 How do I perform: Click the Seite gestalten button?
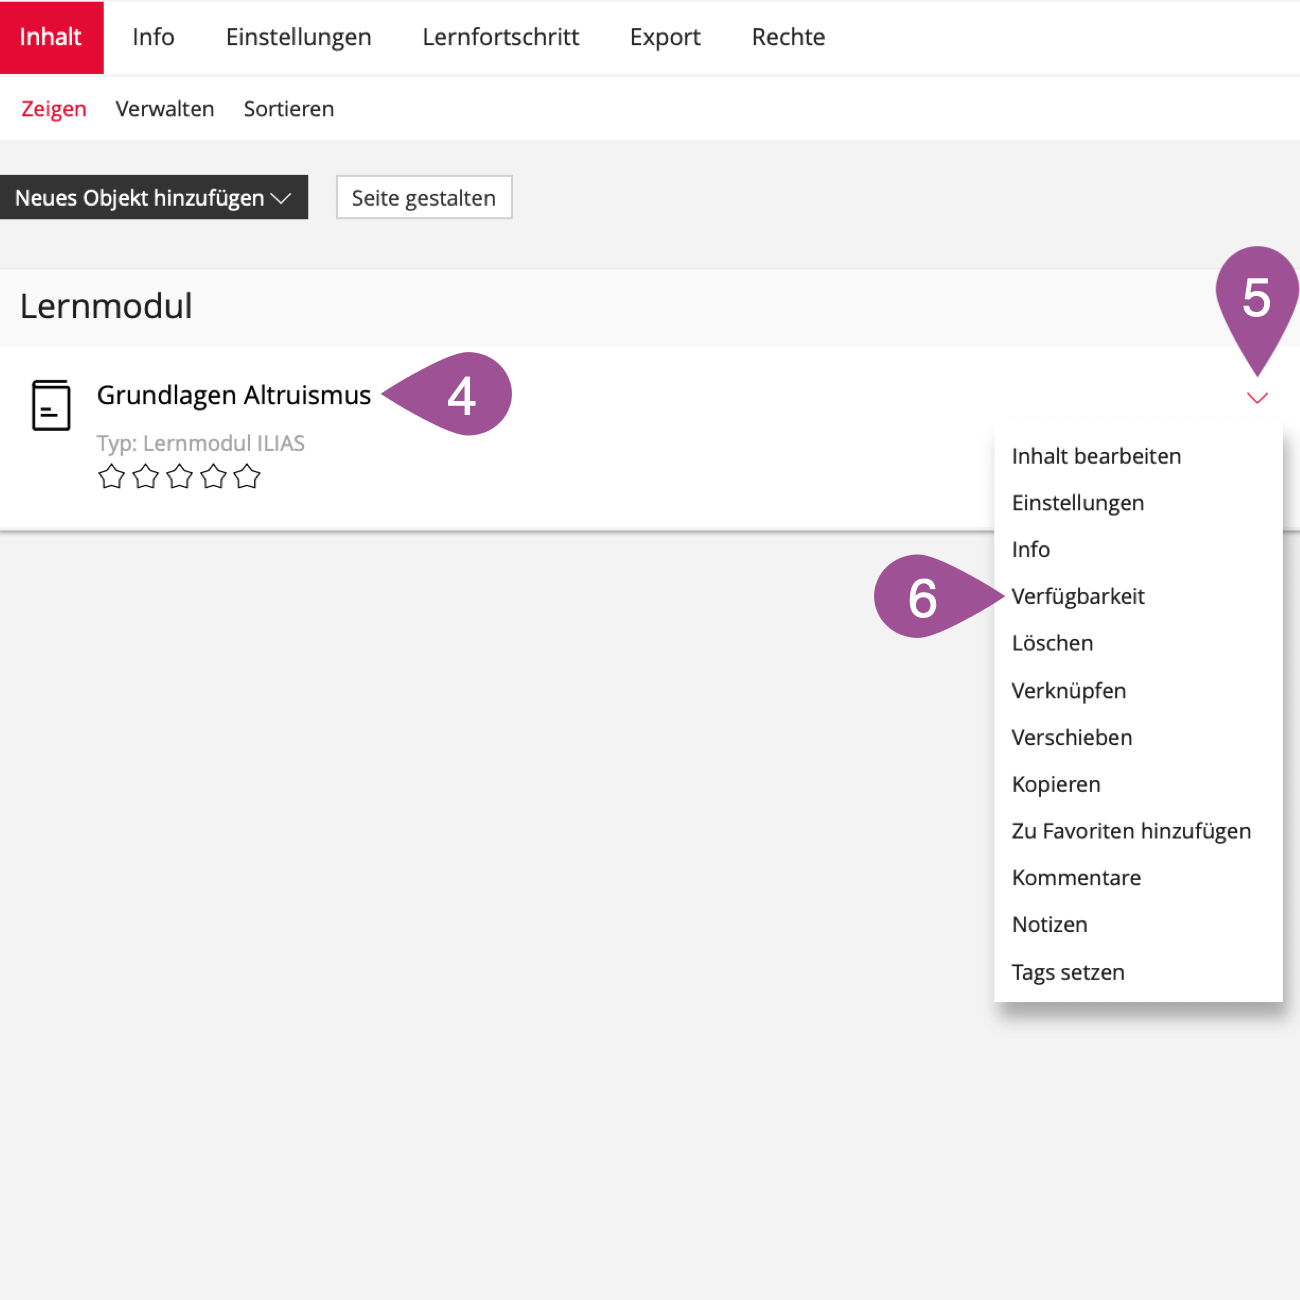(423, 198)
